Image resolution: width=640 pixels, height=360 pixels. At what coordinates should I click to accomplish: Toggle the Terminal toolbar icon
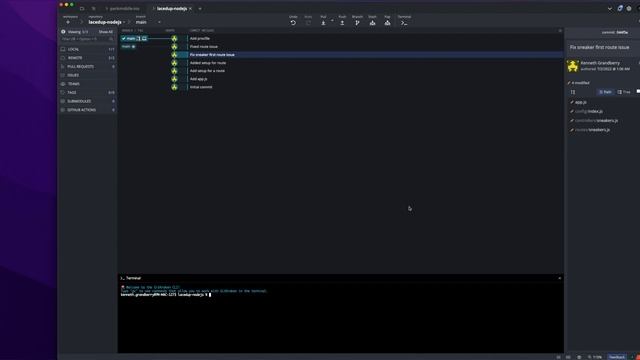404,23
